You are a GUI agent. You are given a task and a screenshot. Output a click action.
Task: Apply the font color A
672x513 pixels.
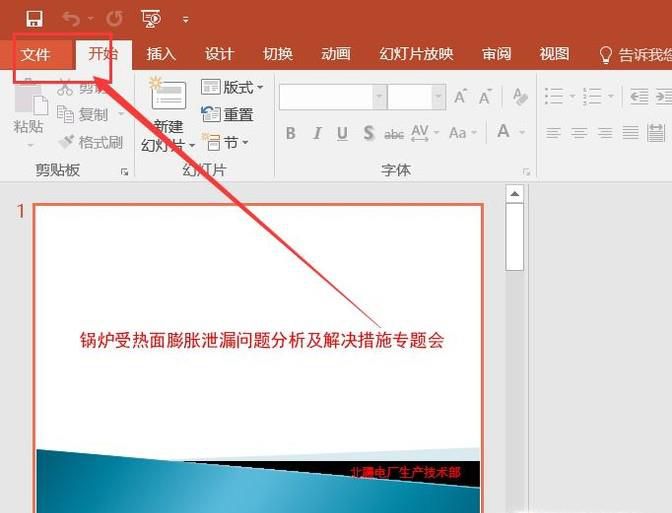504,131
